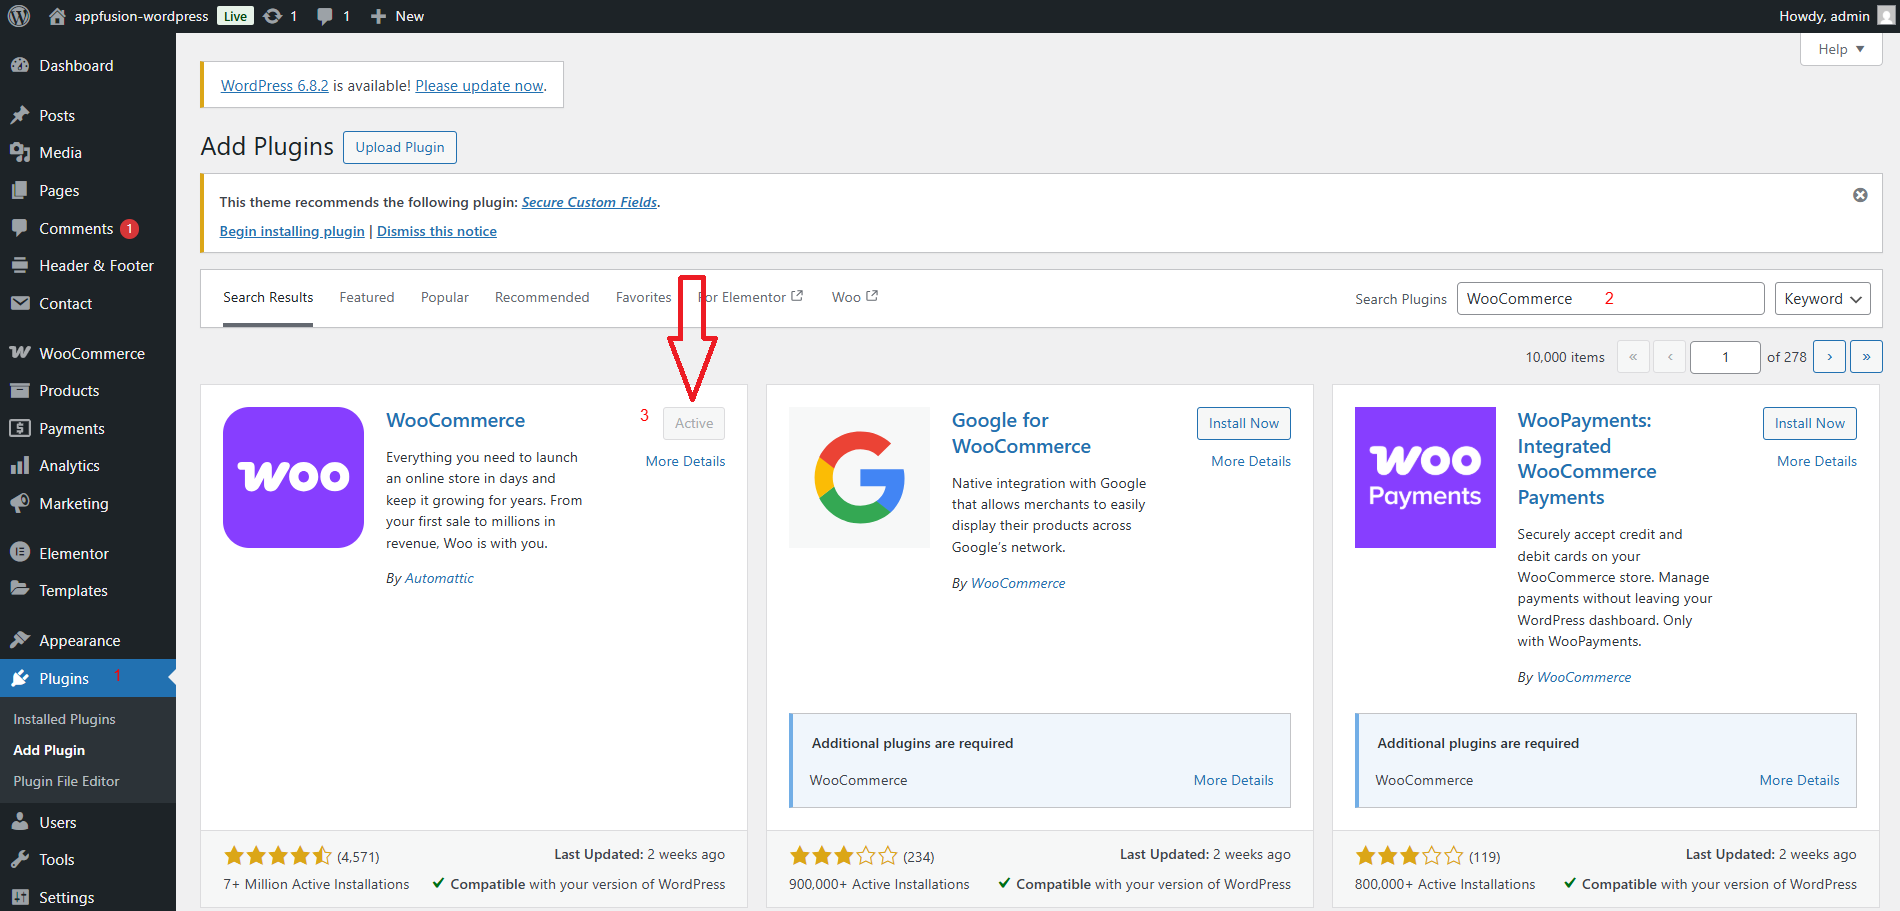Screen dimensions: 1900x911
Task: Switch to the Featured plugins tab
Action: coord(366,298)
